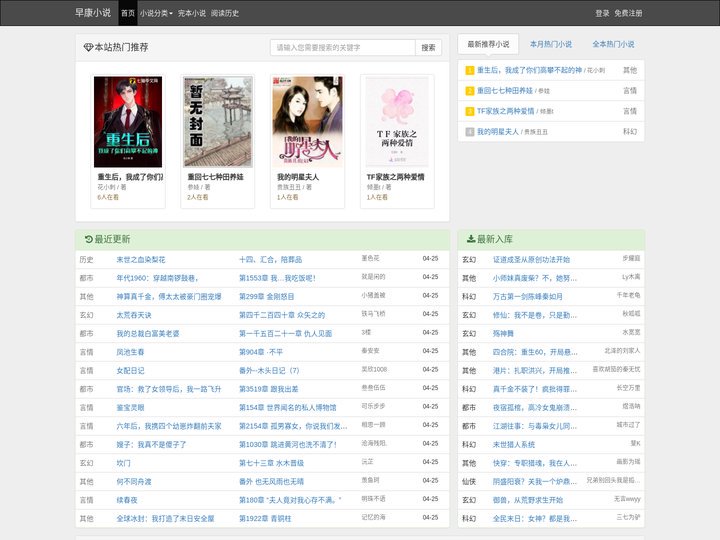Click the 早康小说 site logo
720x540 pixels.
point(93,13)
